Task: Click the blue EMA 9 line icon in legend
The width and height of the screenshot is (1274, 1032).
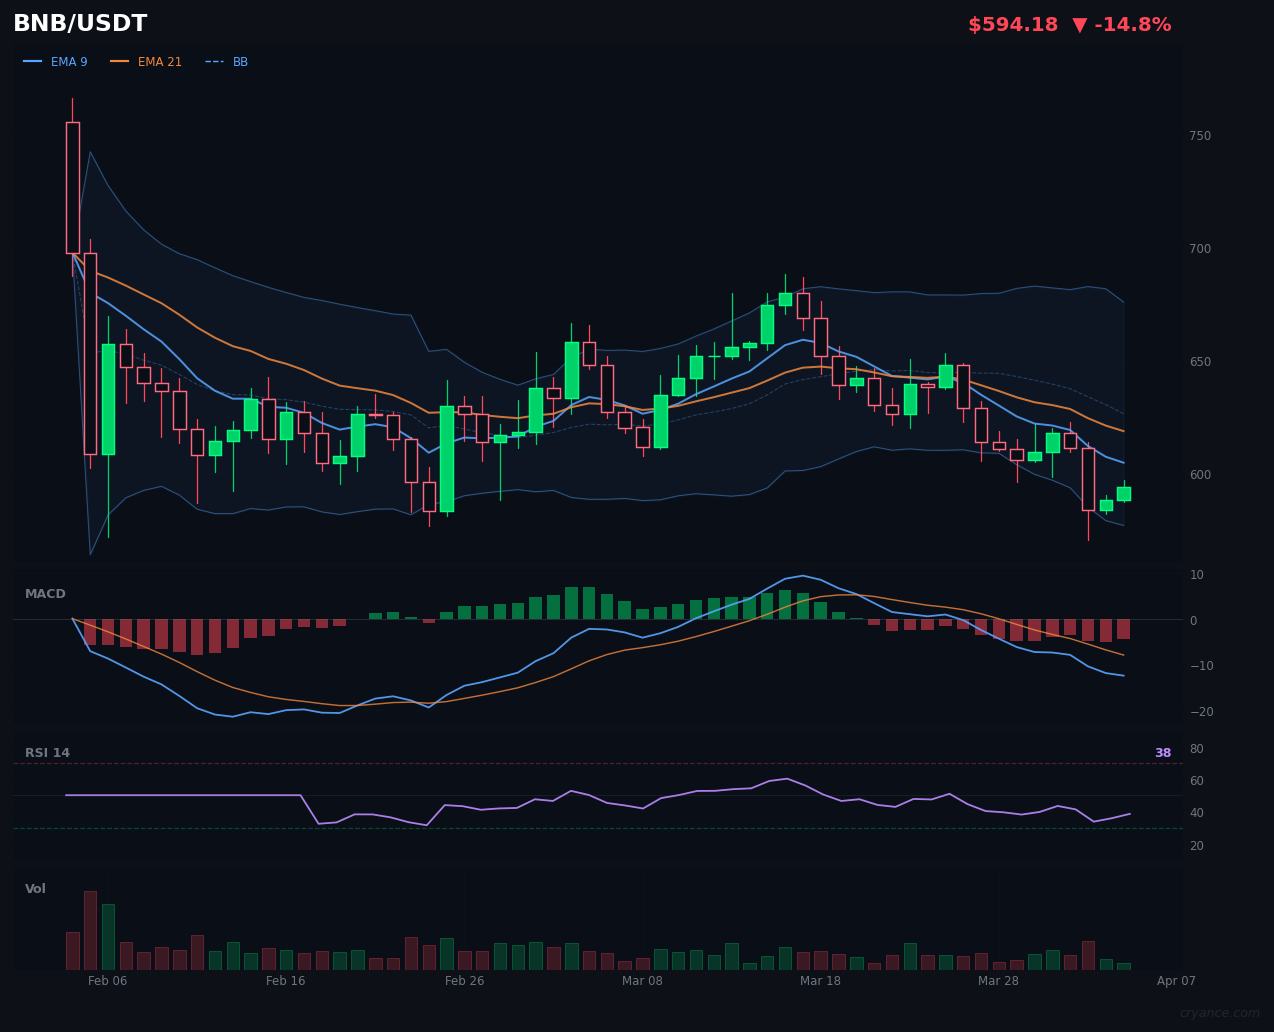Action: [33, 61]
